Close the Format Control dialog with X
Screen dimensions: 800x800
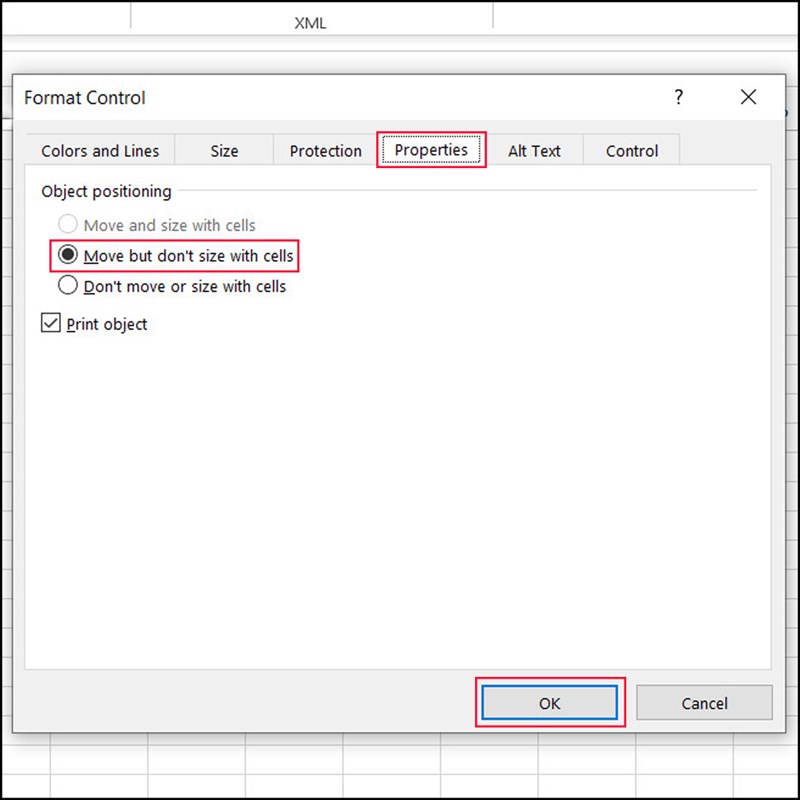pos(749,97)
